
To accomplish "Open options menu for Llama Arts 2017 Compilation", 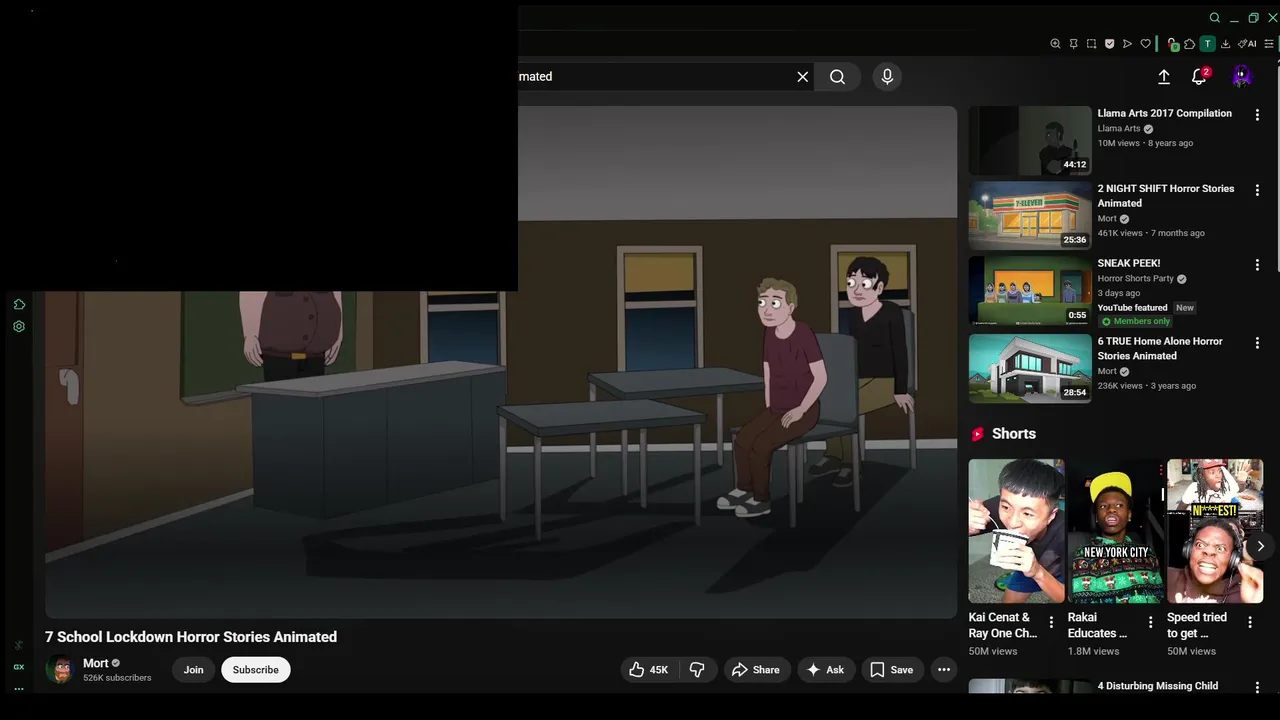I will point(1257,115).
